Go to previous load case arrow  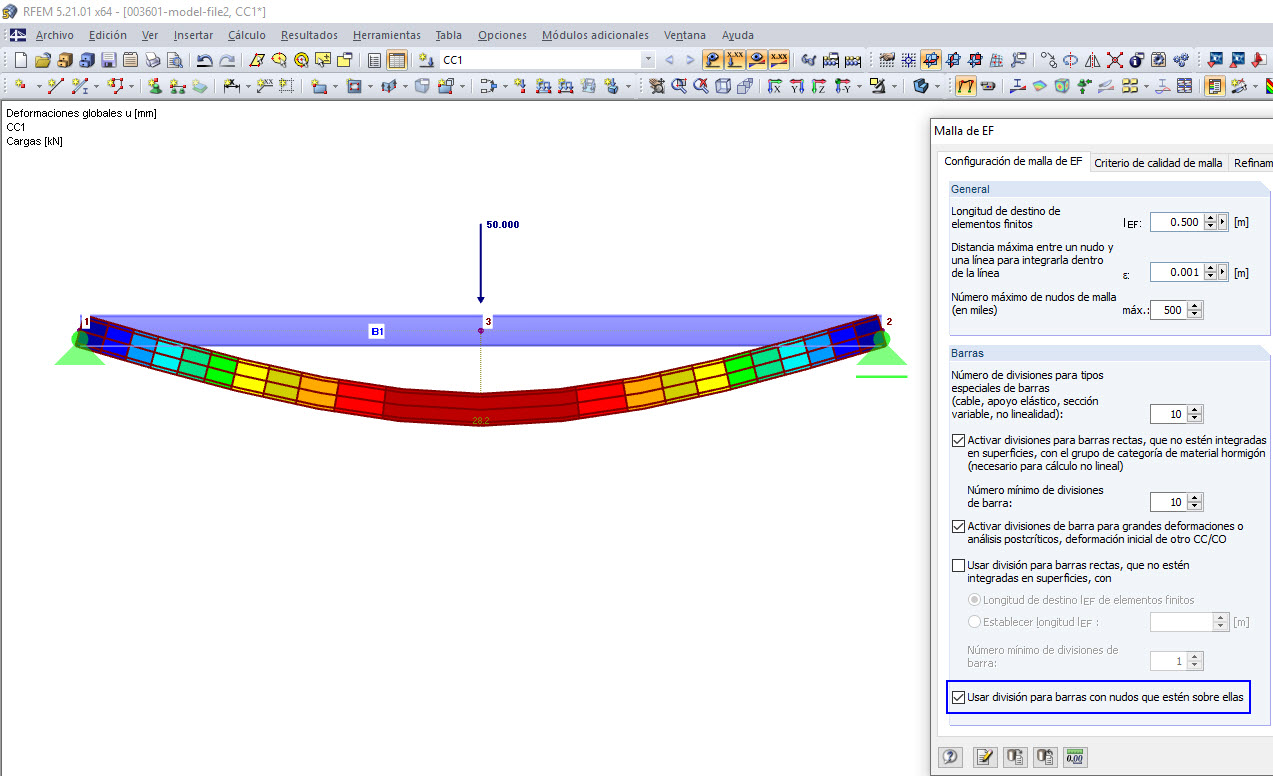[x=669, y=60]
